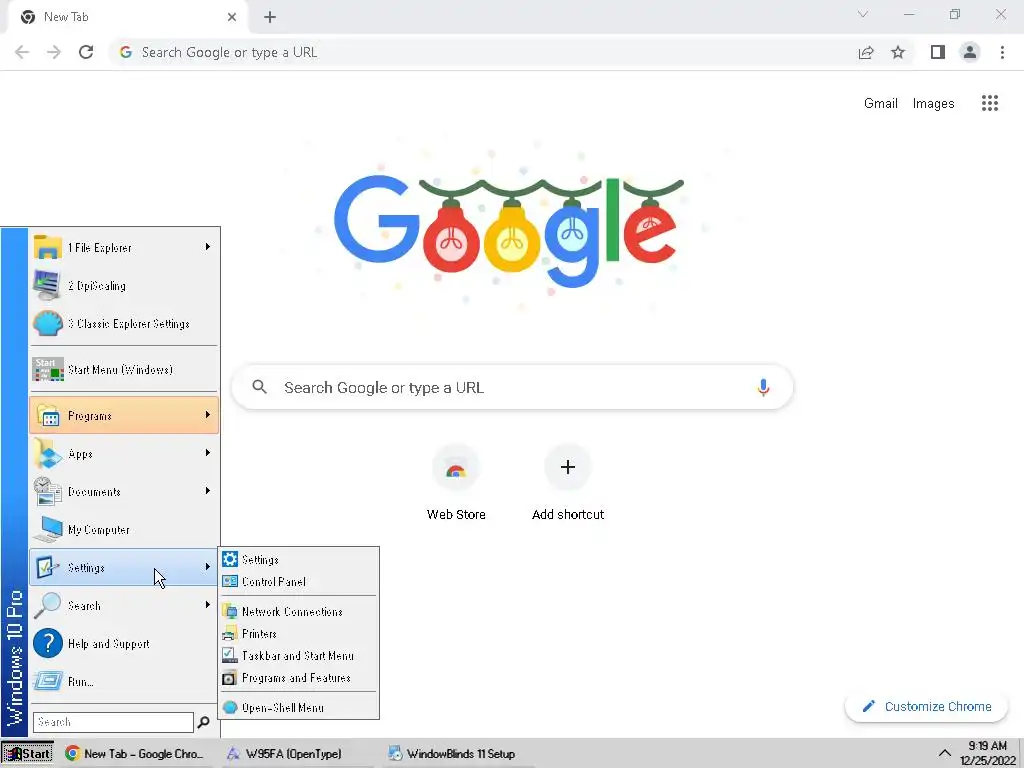
Task: Click the Chrome profile avatar icon
Action: 970,52
